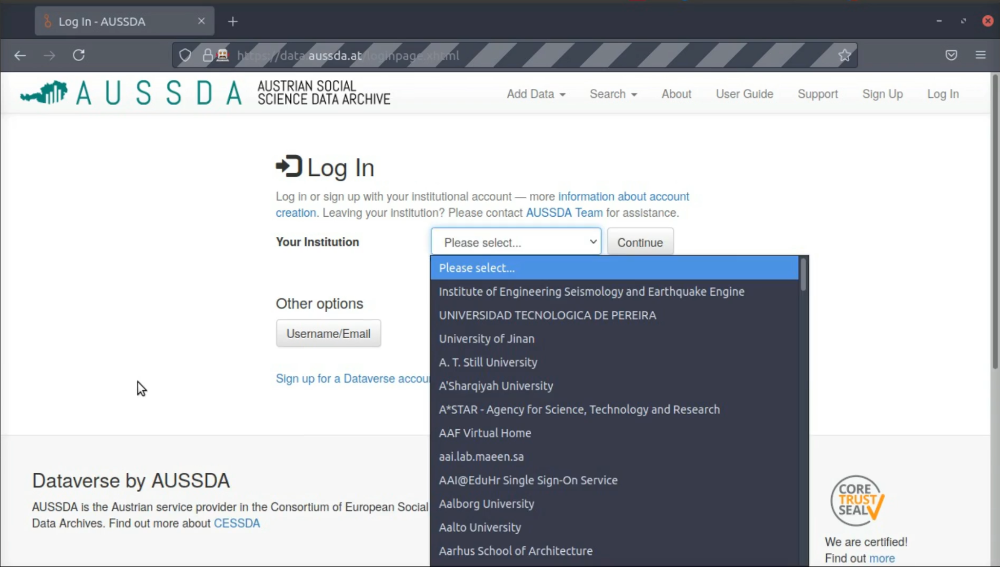The image size is (1000, 567).
Task: Open the CESSDA link
Action: [x=237, y=524]
